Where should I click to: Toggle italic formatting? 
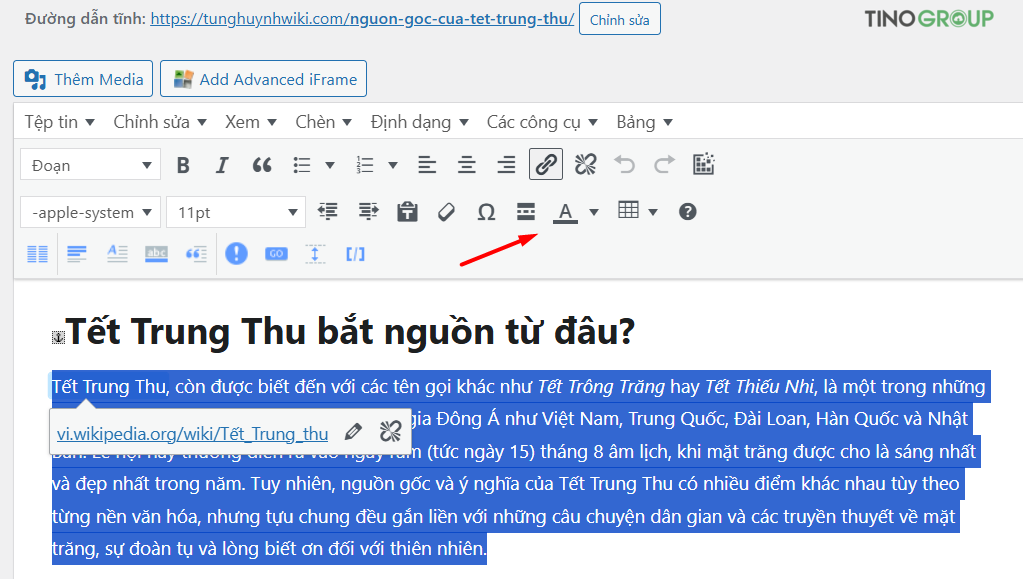(x=222, y=165)
